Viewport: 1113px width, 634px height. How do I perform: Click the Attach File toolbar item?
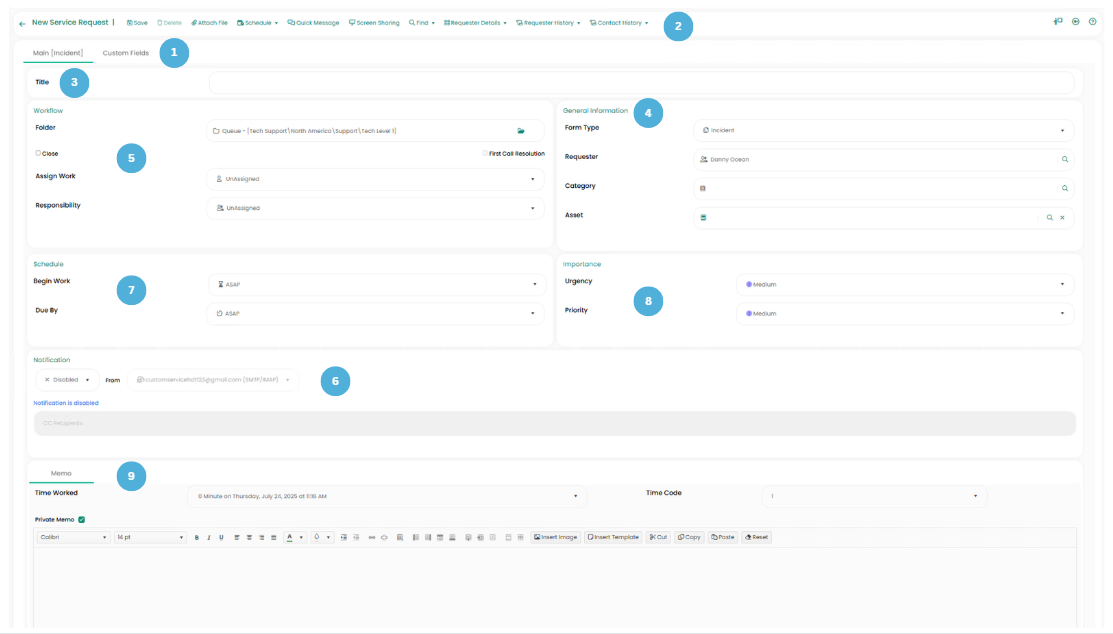coord(209,22)
